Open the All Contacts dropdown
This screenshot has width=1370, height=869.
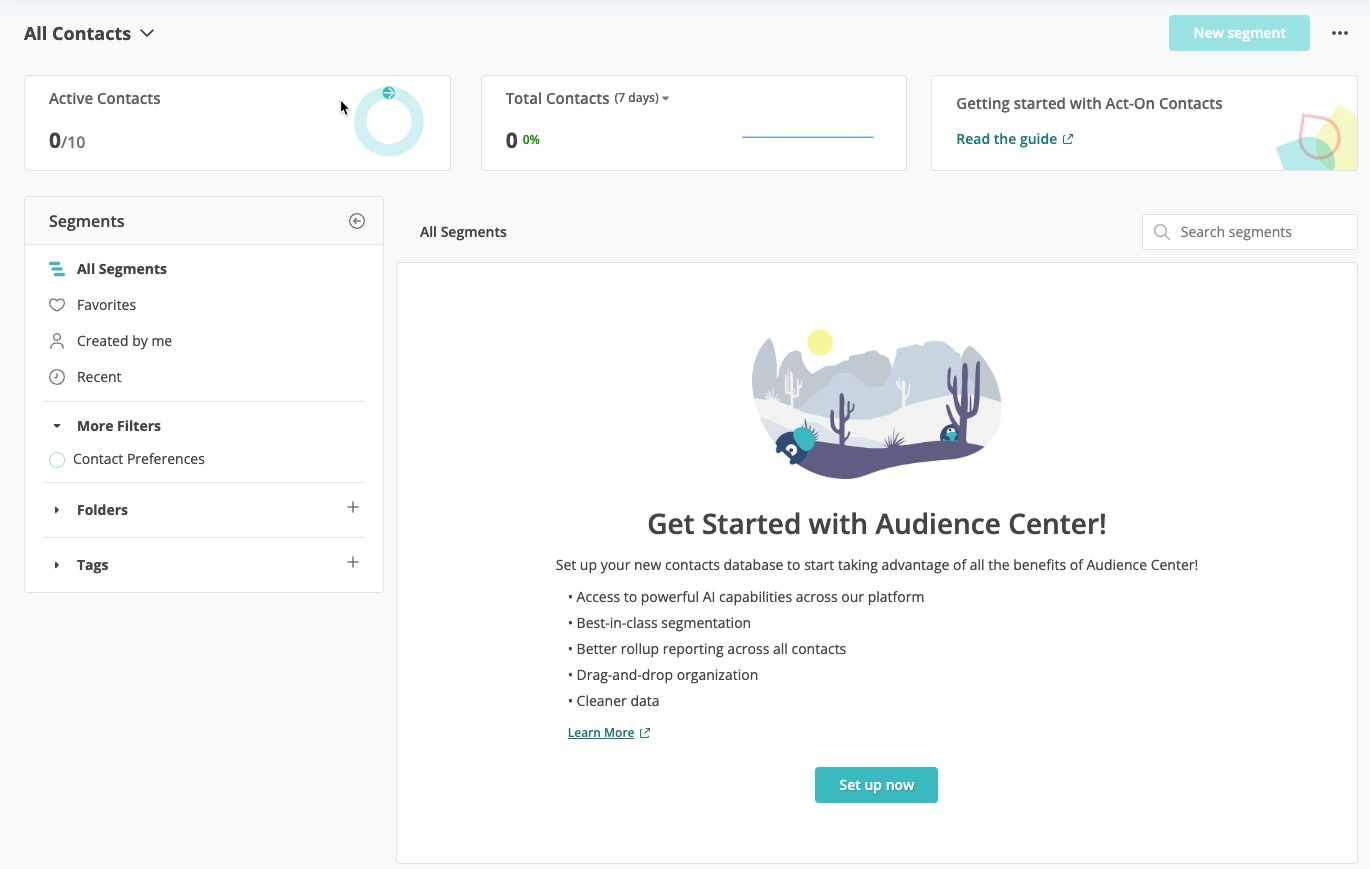click(x=89, y=33)
